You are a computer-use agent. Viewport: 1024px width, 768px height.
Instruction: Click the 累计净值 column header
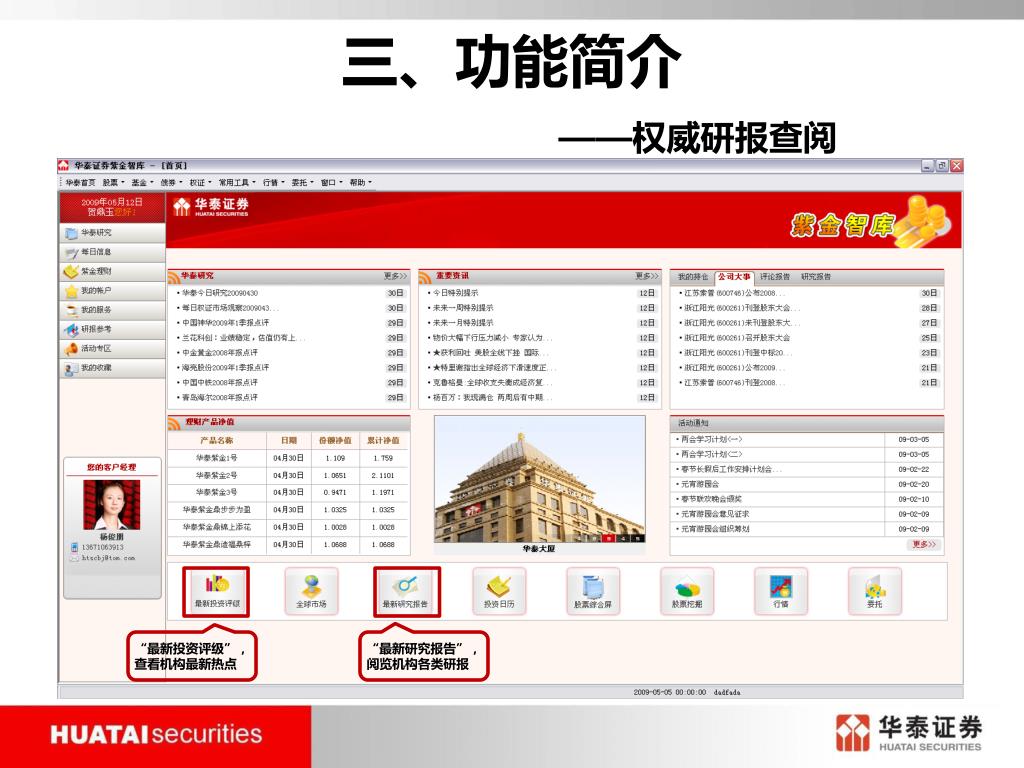point(383,441)
